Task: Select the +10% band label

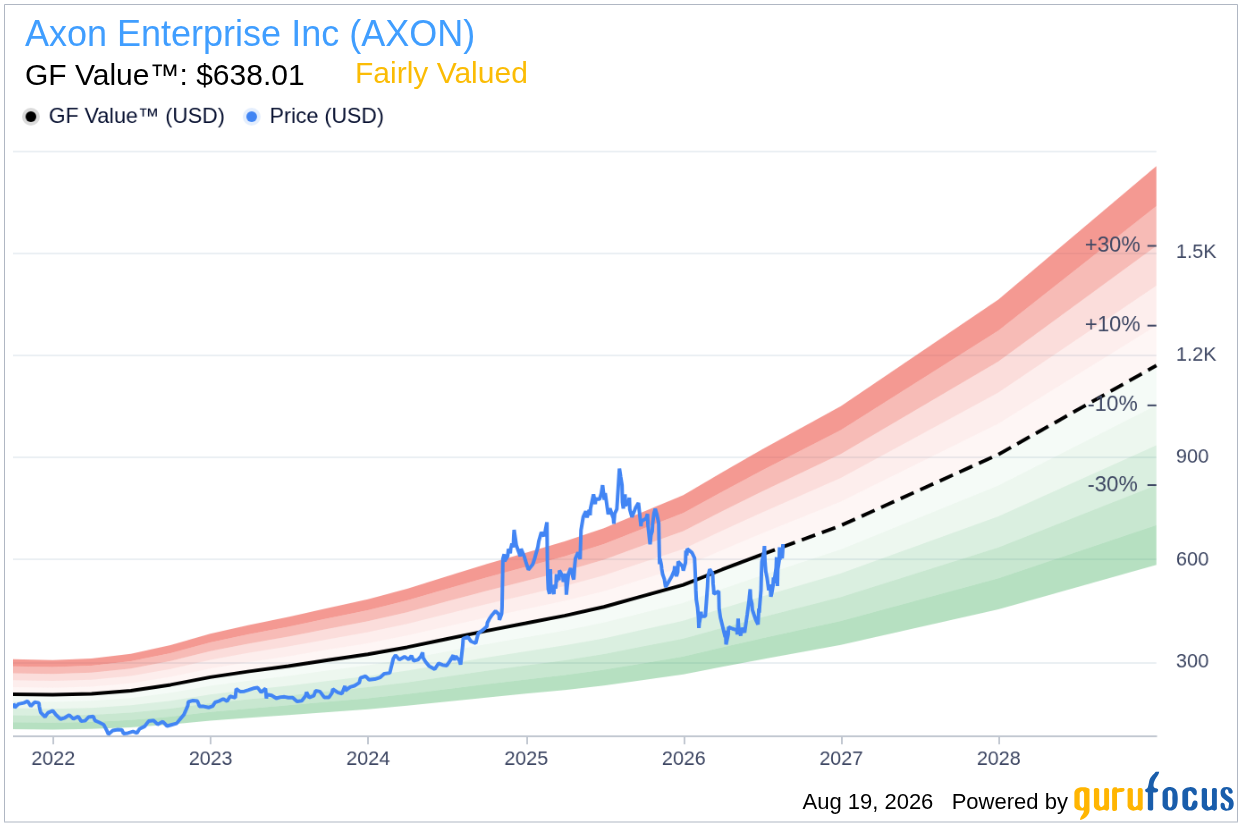Action: pyautogui.click(x=1113, y=324)
